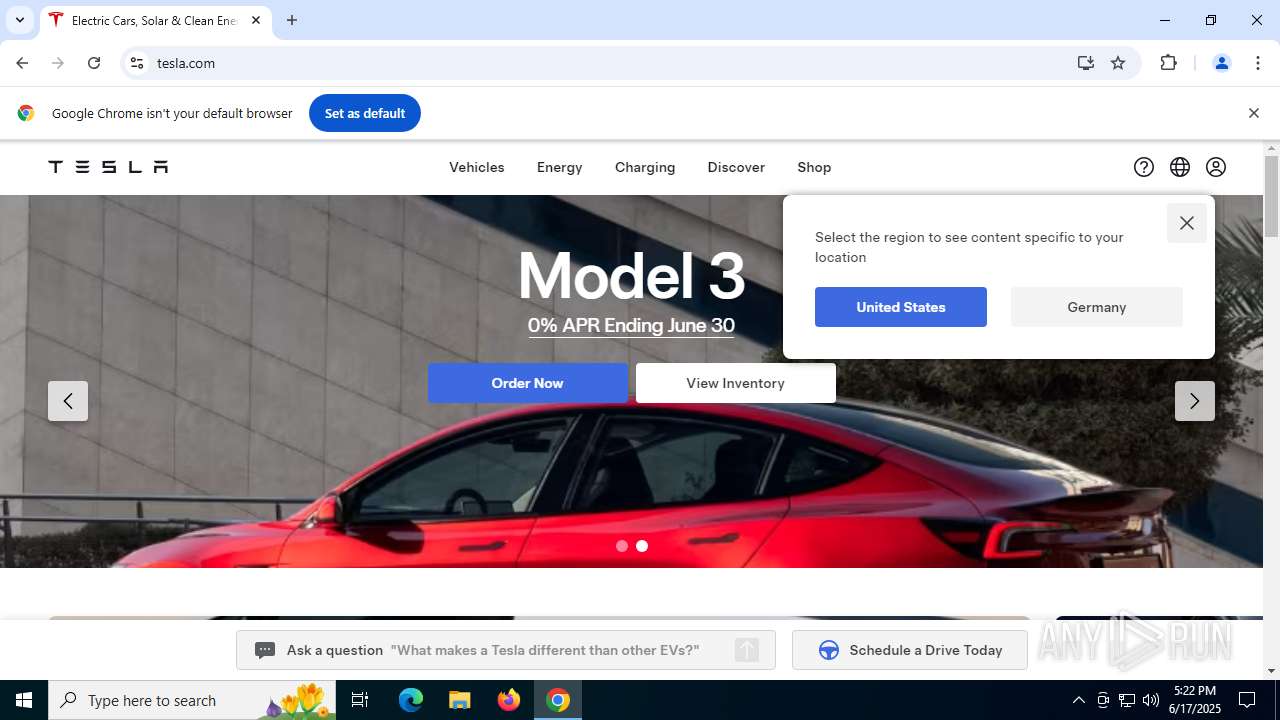Open Task View on taskbar
The image size is (1280, 720).
tap(360, 700)
